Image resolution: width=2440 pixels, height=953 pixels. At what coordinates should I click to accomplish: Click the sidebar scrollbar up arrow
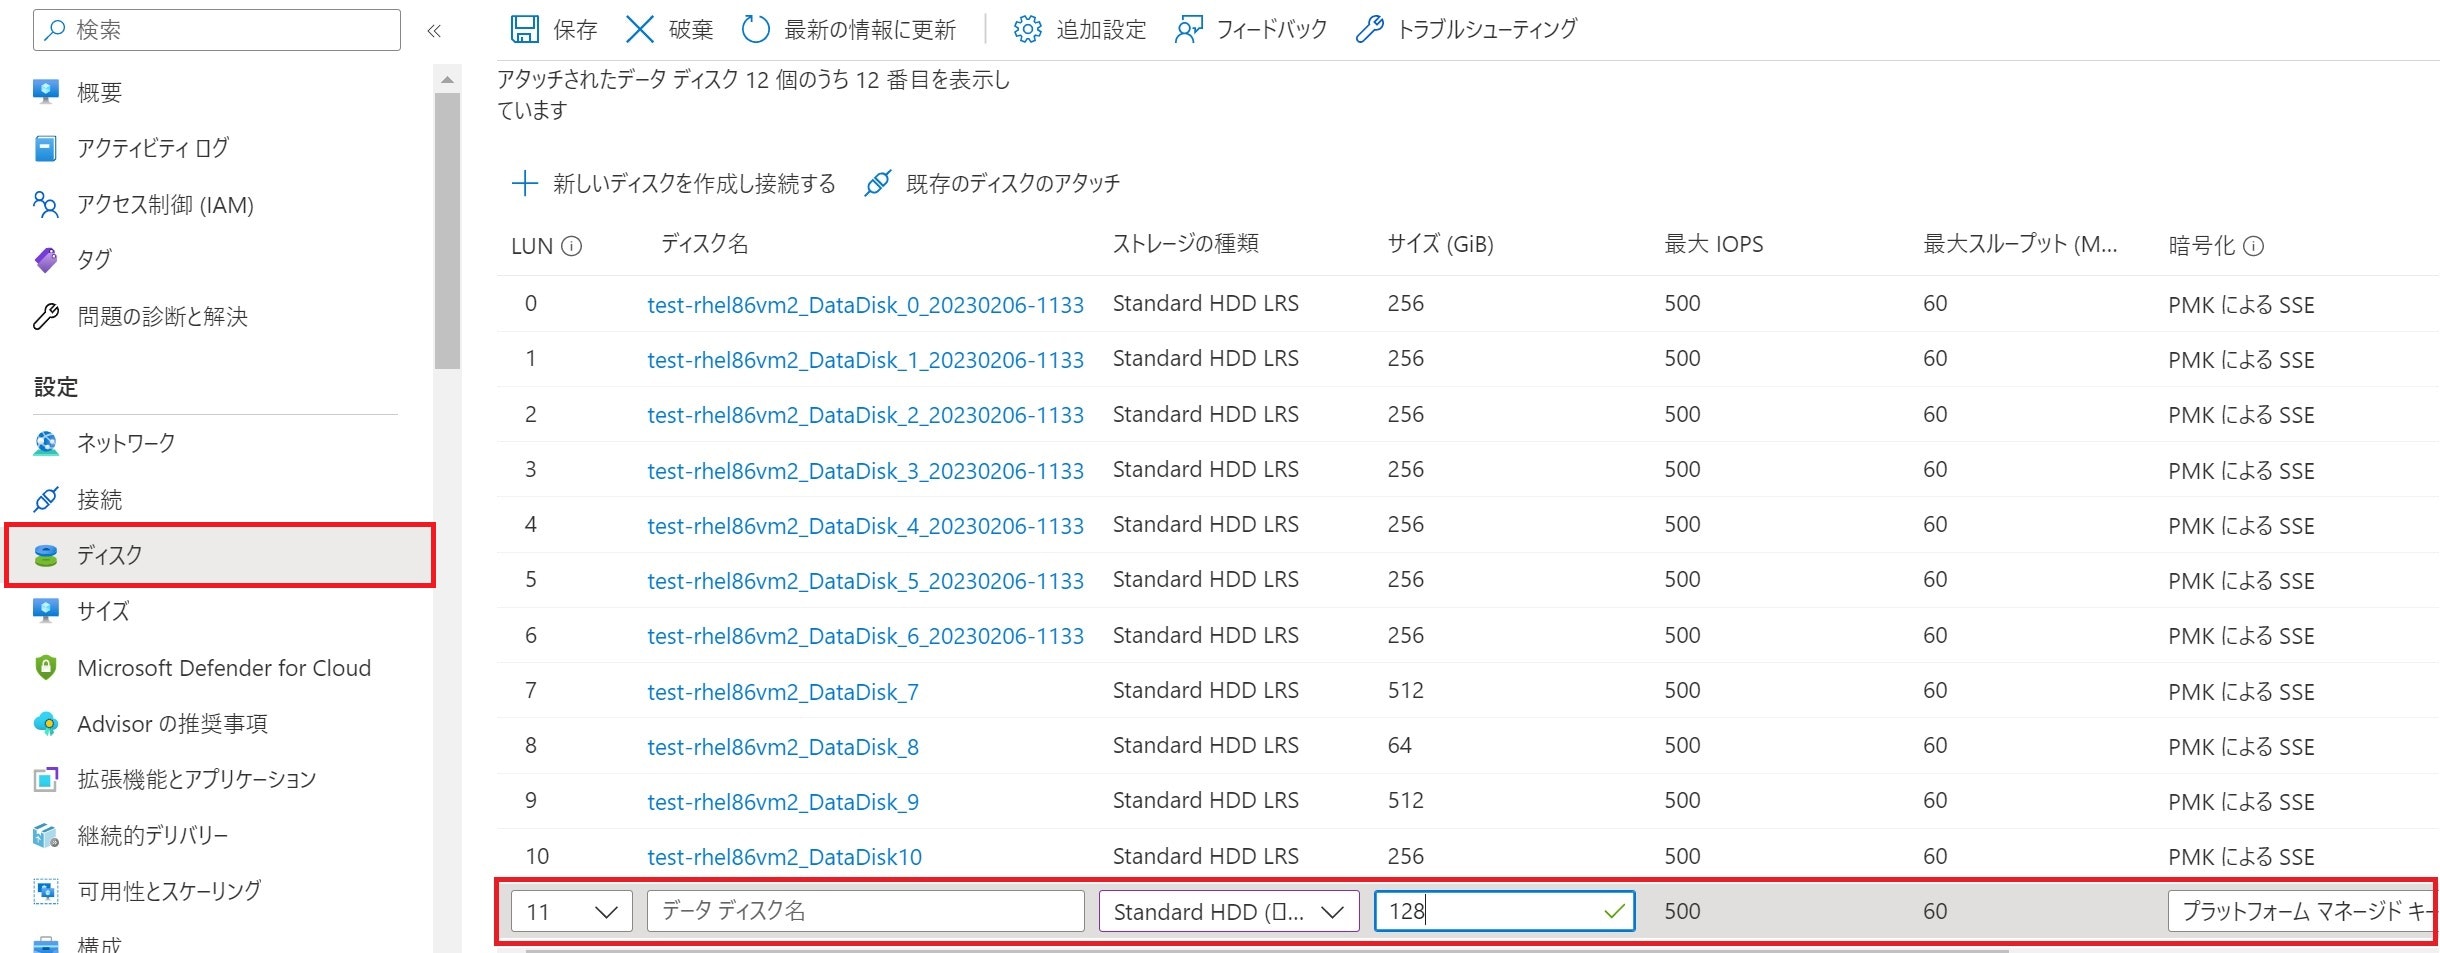pyautogui.click(x=447, y=79)
